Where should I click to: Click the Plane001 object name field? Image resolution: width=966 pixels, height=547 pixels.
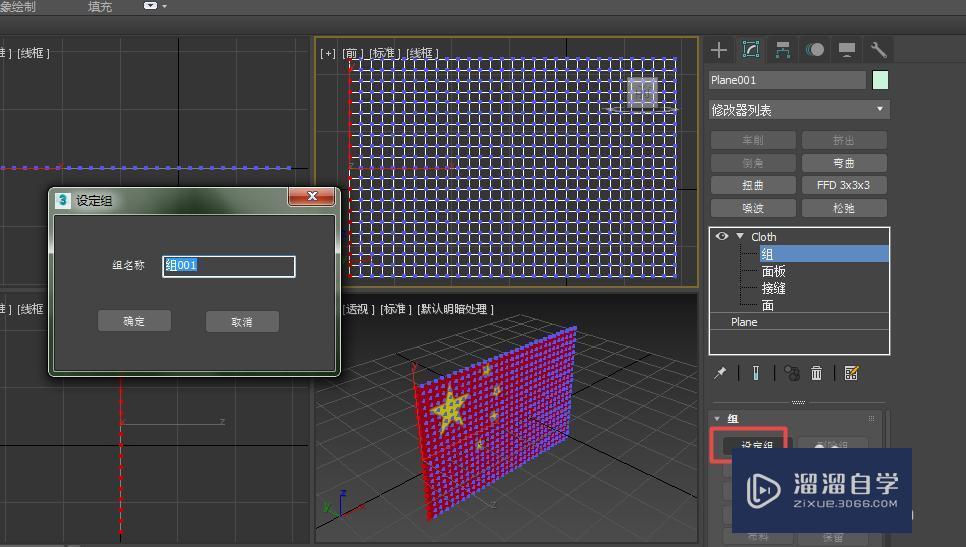coord(787,80)
